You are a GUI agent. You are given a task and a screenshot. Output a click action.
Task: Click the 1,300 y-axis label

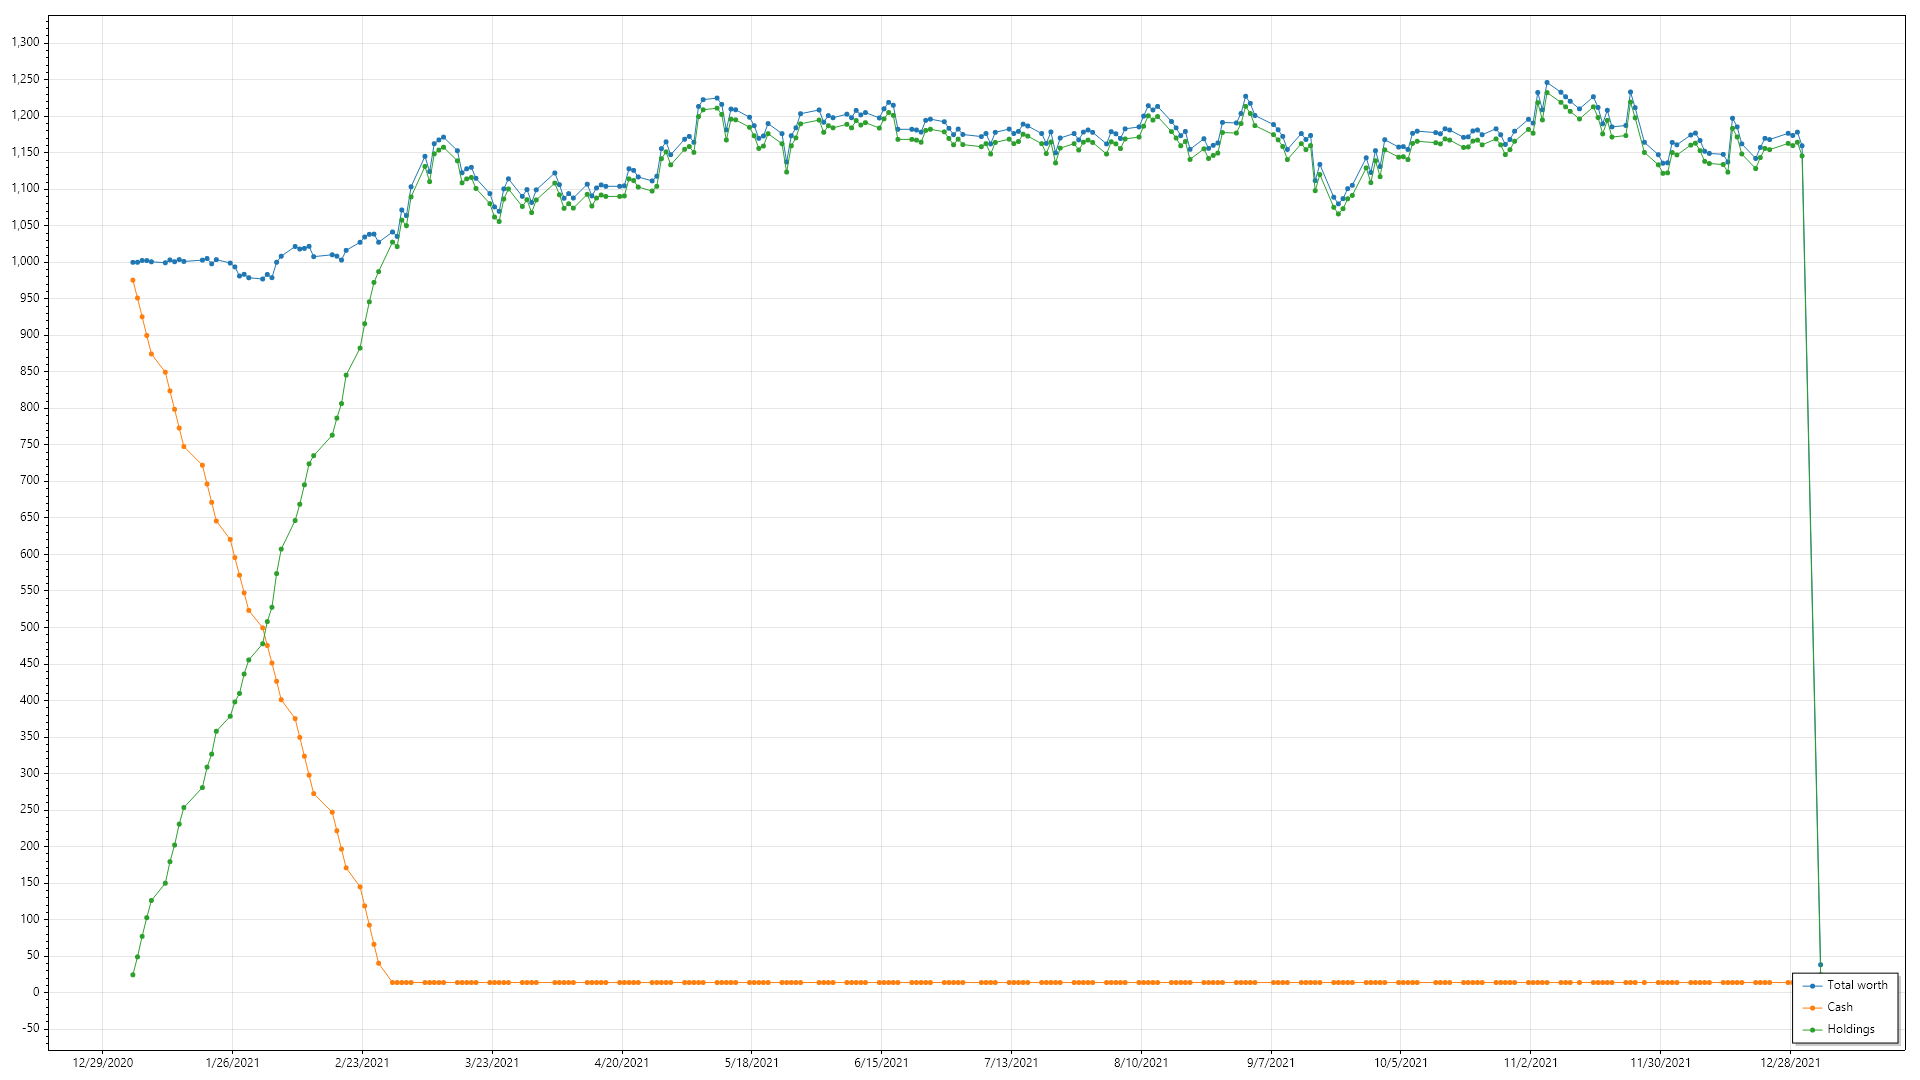26,42
